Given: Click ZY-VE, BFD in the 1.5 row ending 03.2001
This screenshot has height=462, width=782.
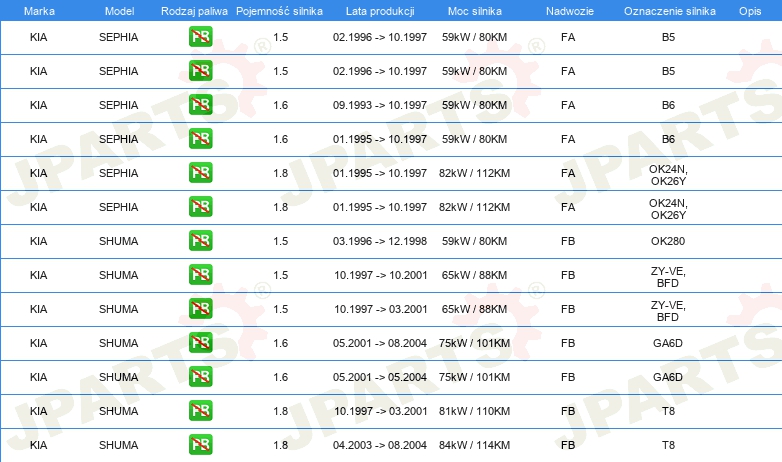Looking at the screenshot, I should [668, 311].
